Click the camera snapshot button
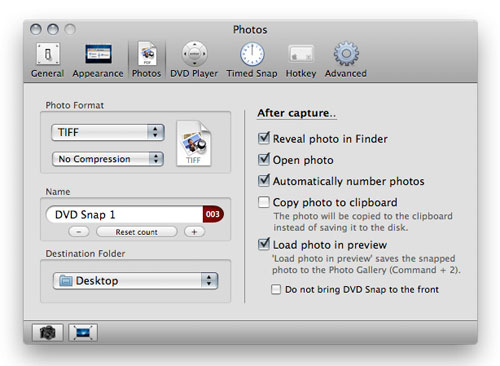The width and height of the screenshot is (500, 366). pyautogui.click(x=48, y=332)
